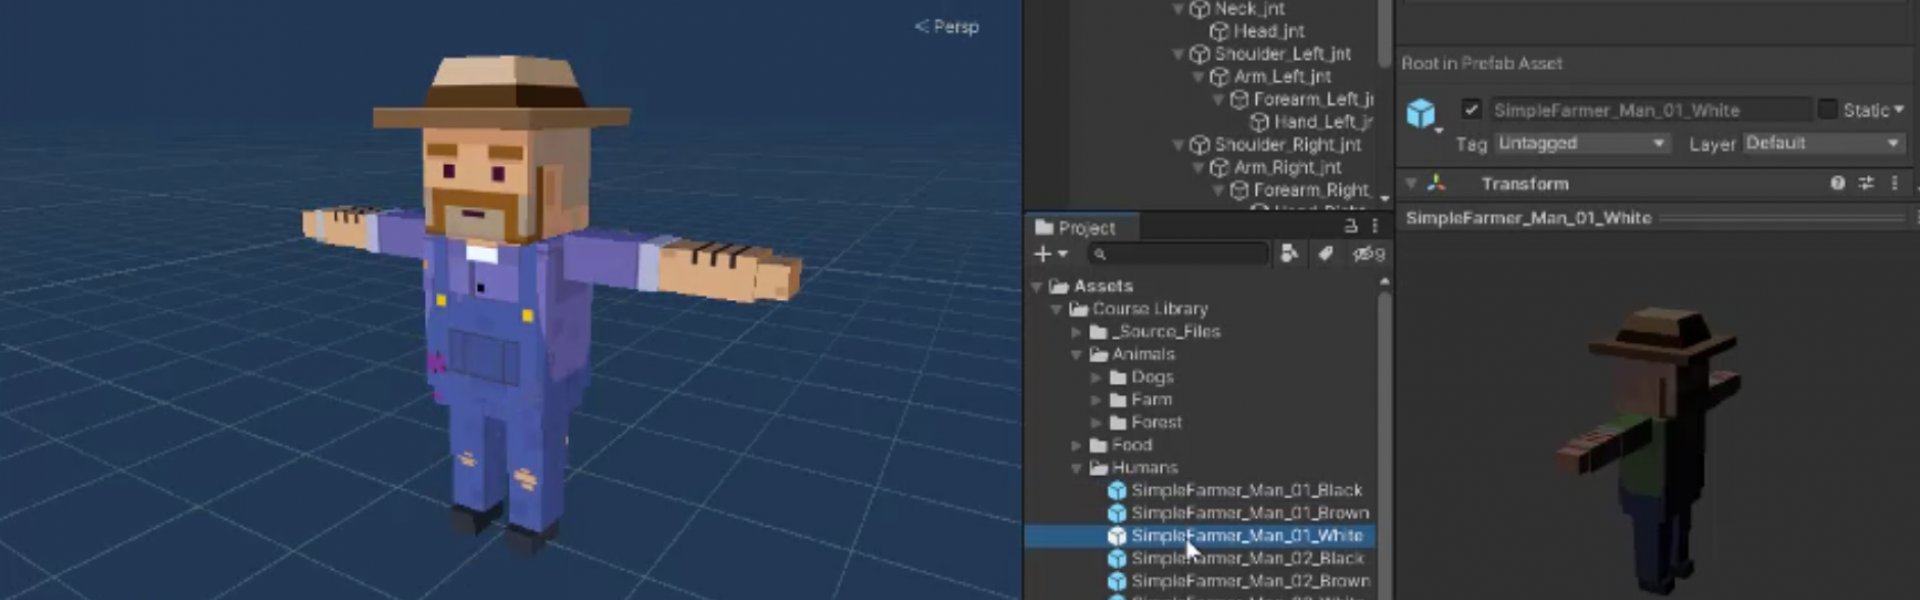This screenshot has width=1920, height=600.
Task: Open the Project panel three-dot menu
Action: (1375, 227)
